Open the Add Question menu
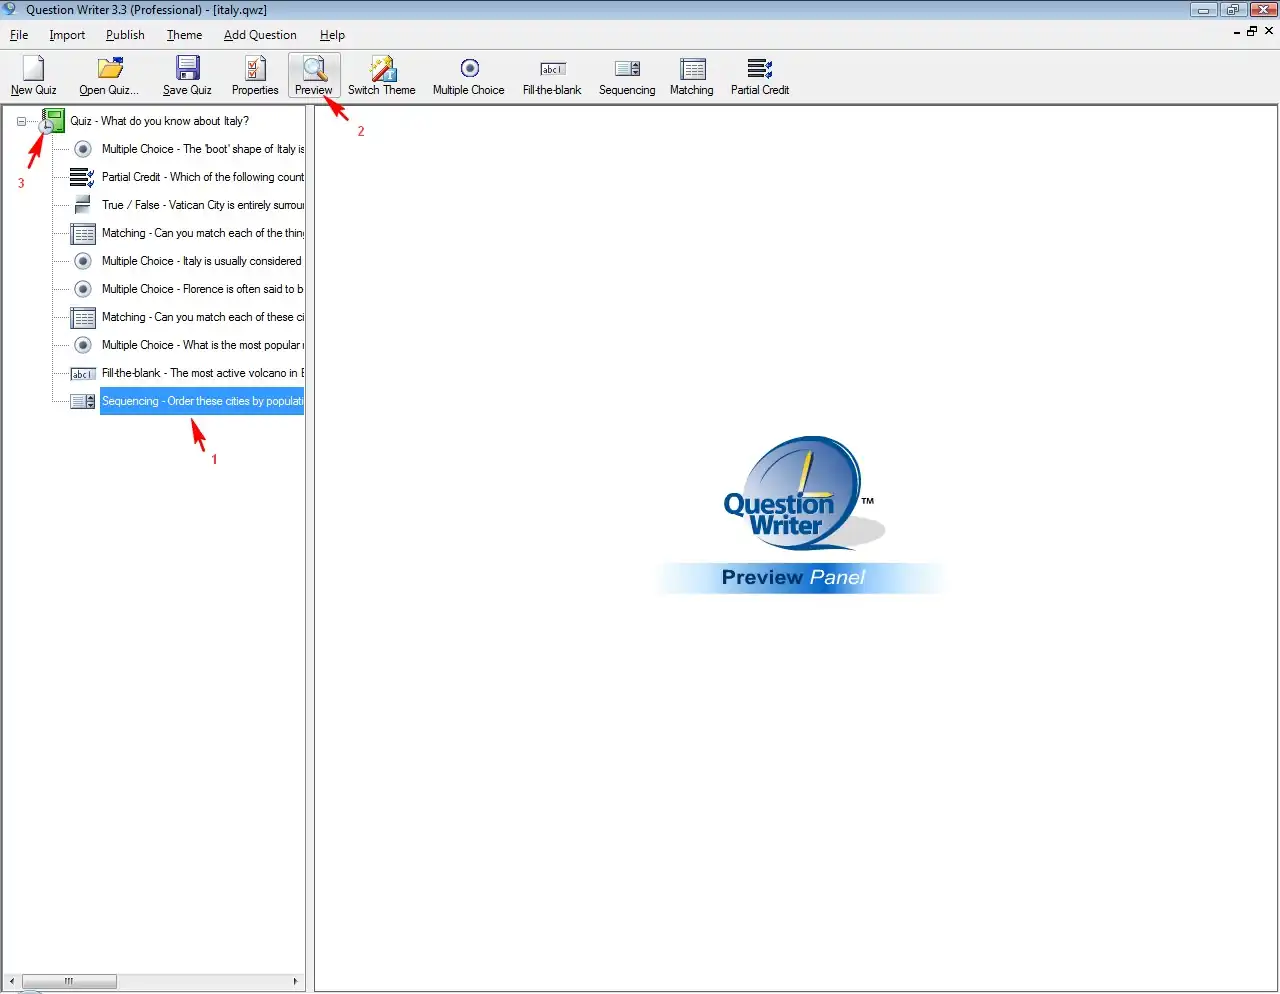Viewport: 1280px width, 994px height. point(260,35)
